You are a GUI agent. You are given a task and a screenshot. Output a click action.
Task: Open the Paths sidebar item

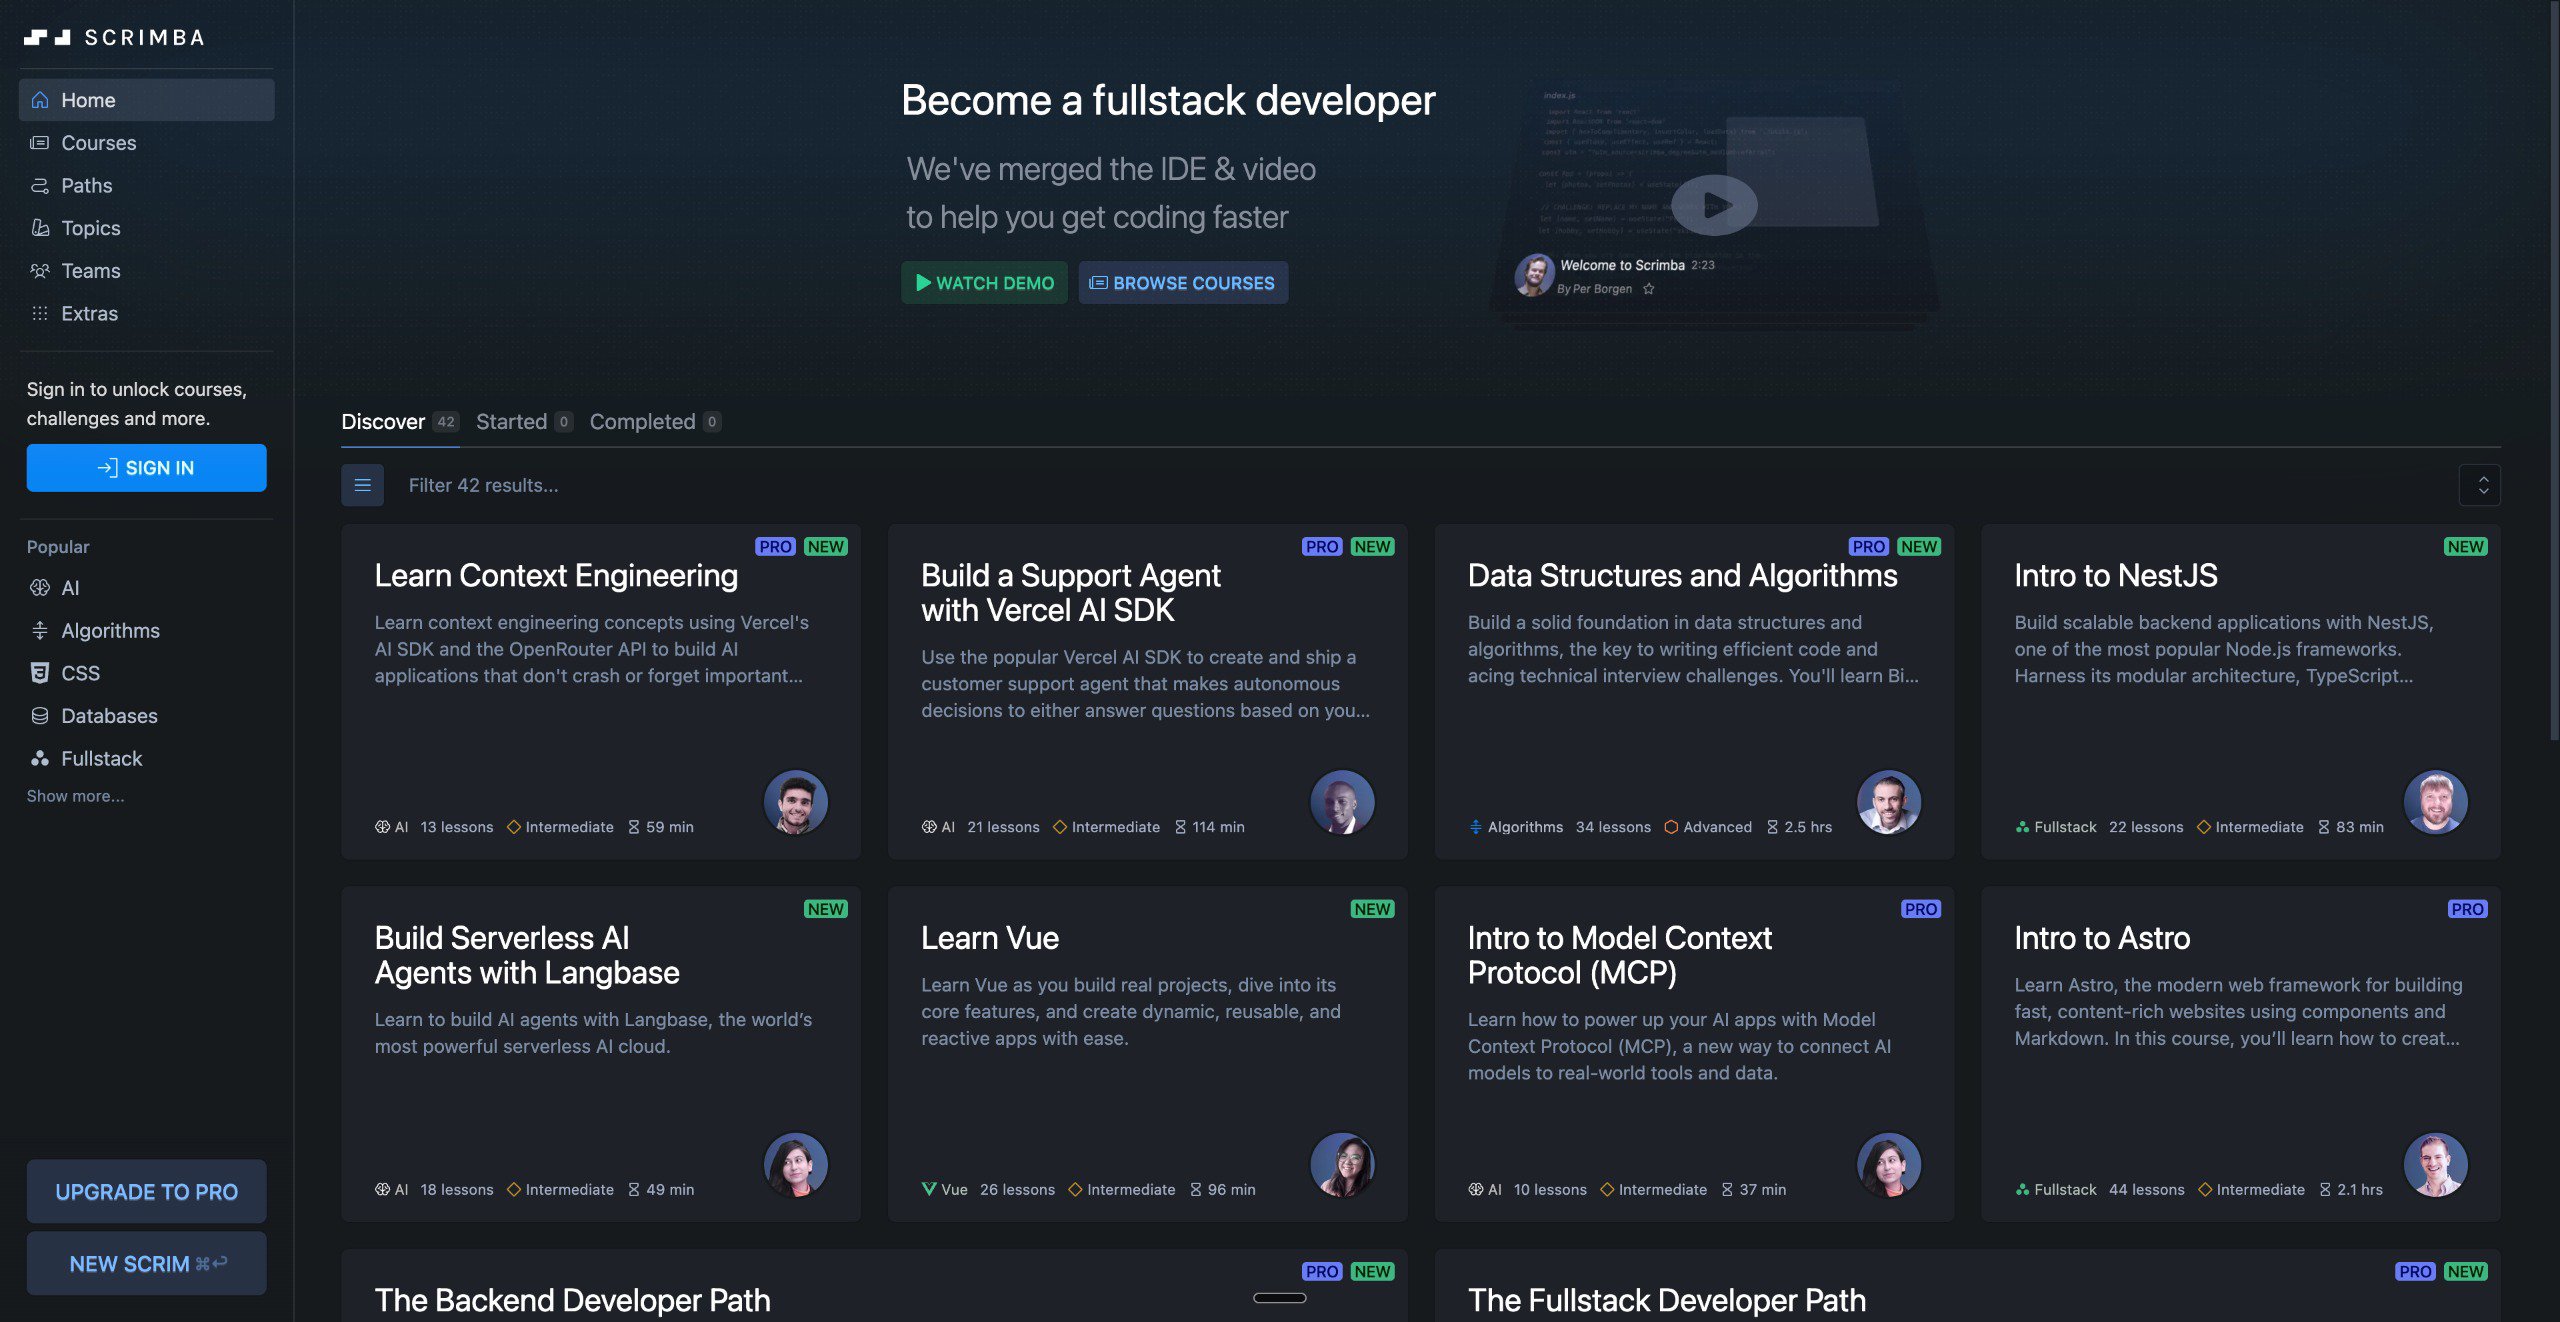click(86, 186)
